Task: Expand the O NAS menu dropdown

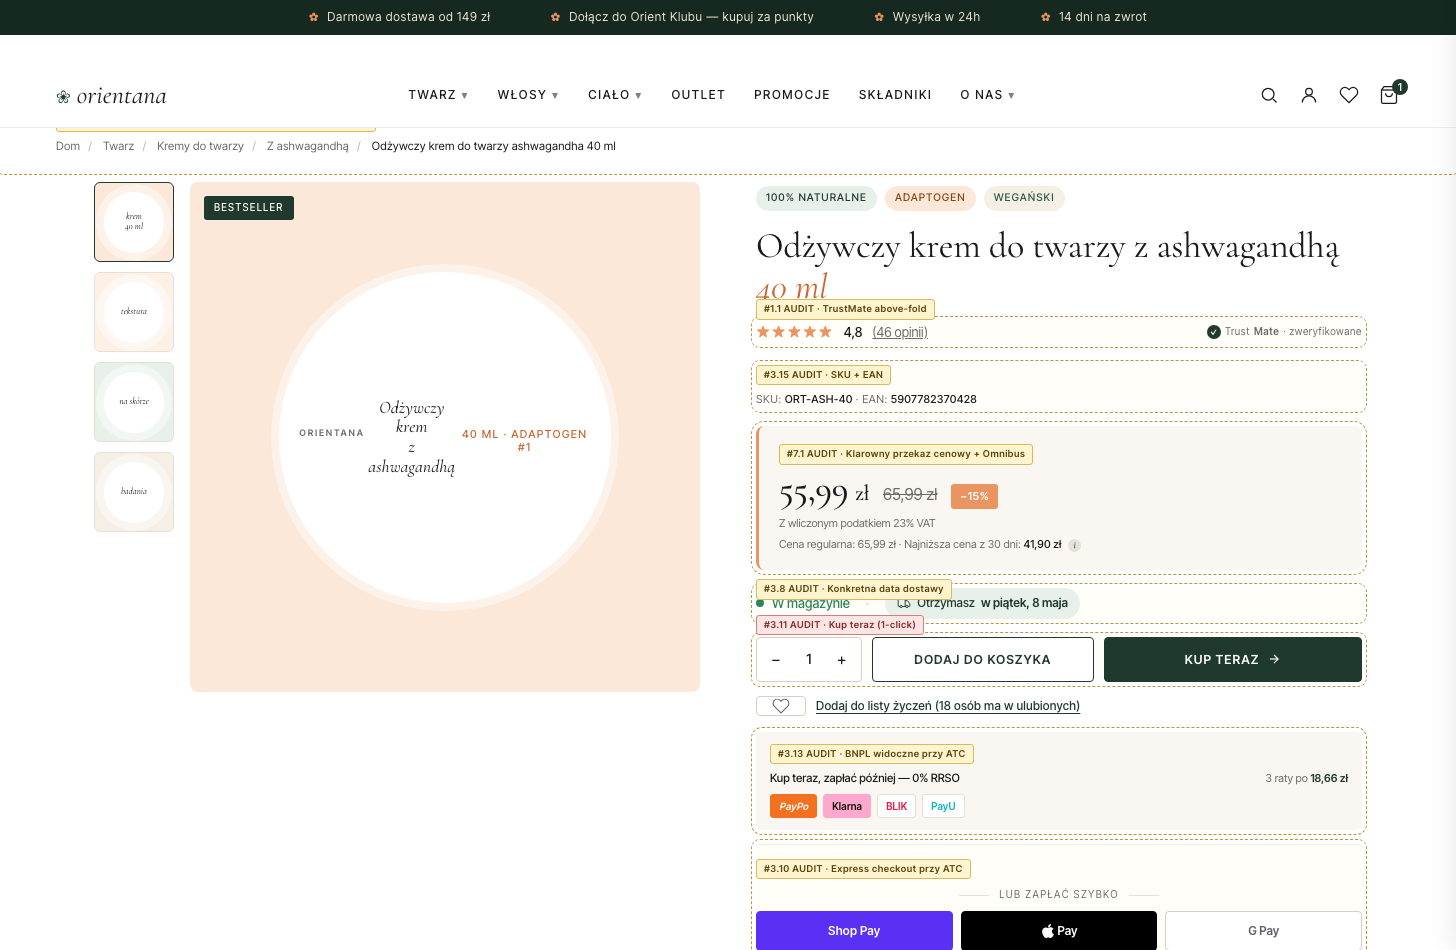Action: pyautogui.click(x=988, y=95)
